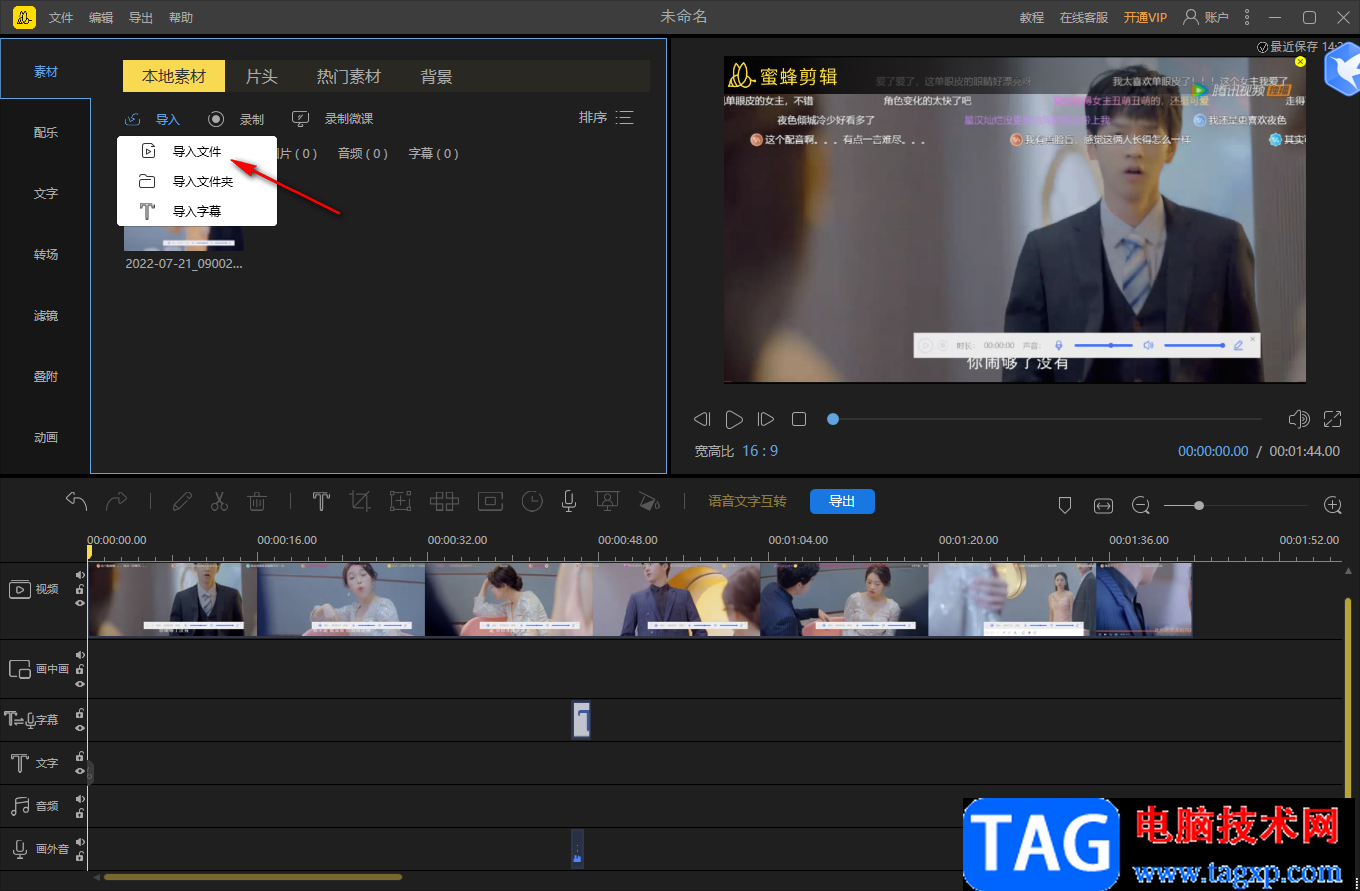The image size is (1360, 891).
Task: Open 在线客服 support
Action: (x=1084, y=18)
